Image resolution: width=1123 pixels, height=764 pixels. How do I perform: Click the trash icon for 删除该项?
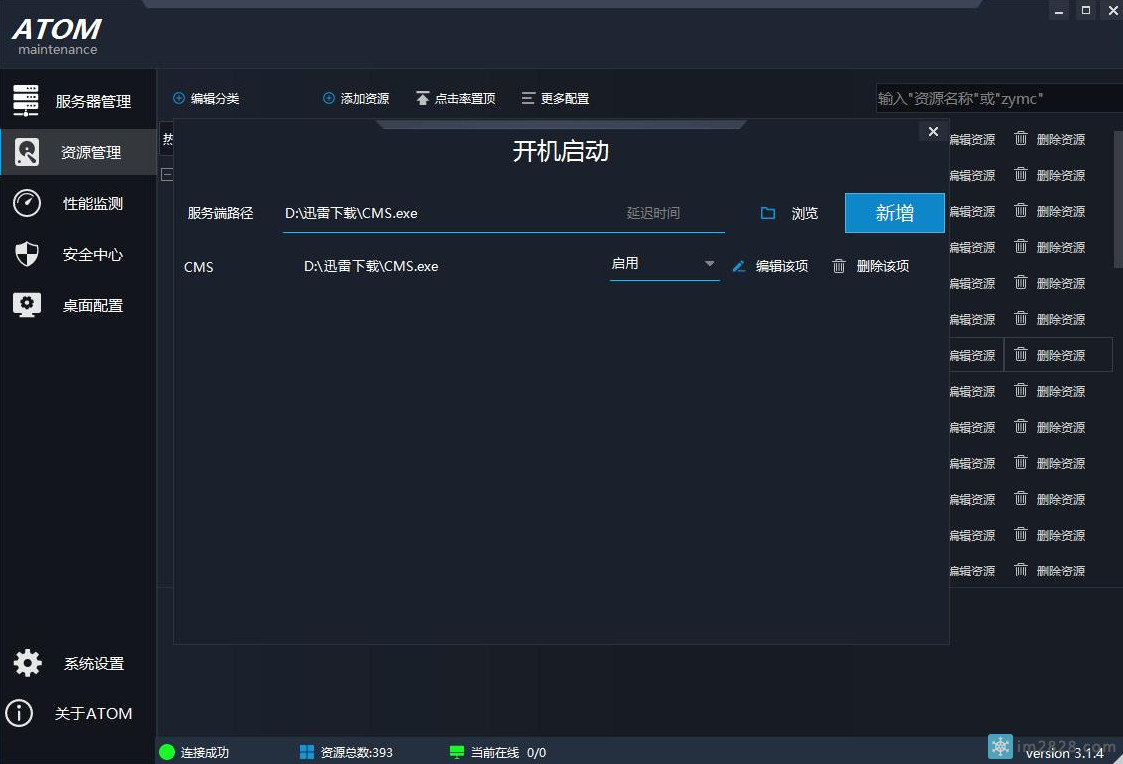[839, 266]
